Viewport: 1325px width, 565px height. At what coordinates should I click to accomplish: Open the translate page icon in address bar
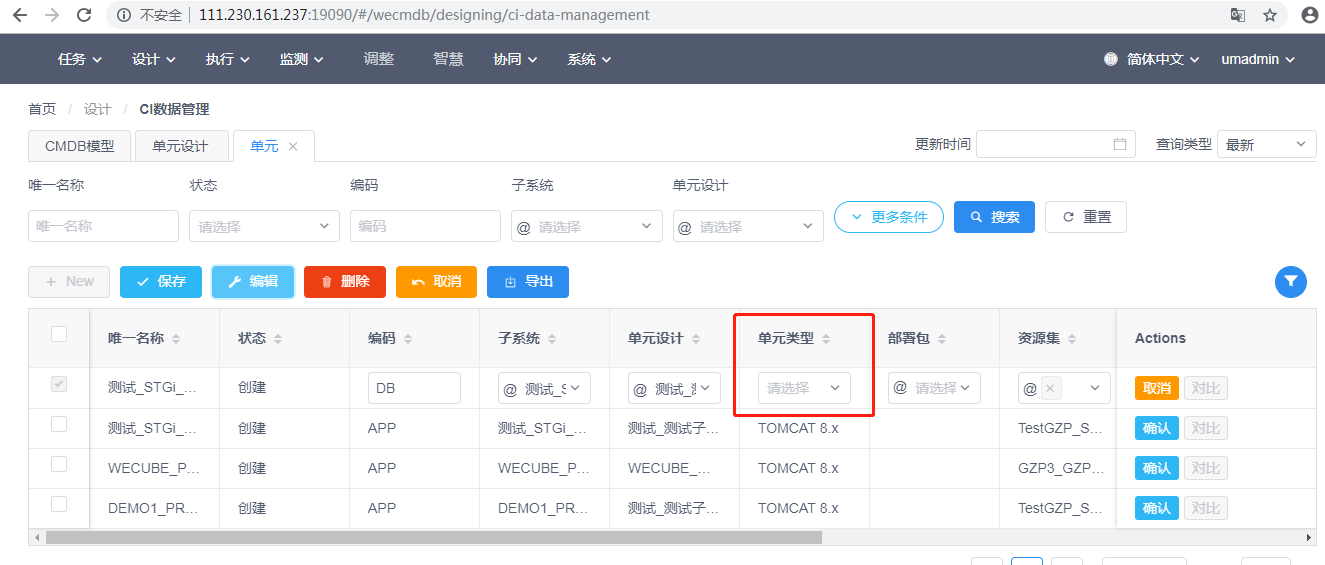click(1238, 15)
